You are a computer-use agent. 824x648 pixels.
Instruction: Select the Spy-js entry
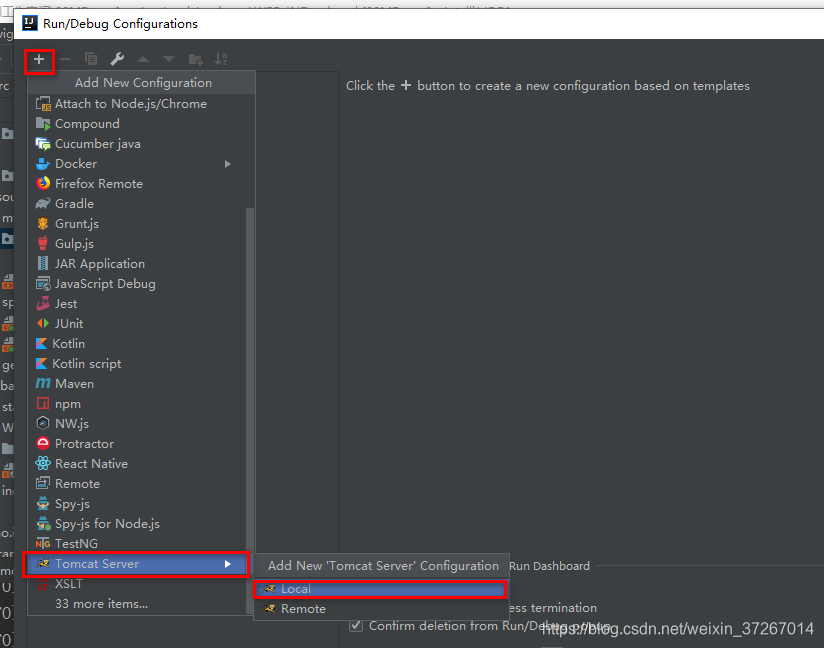137,503
